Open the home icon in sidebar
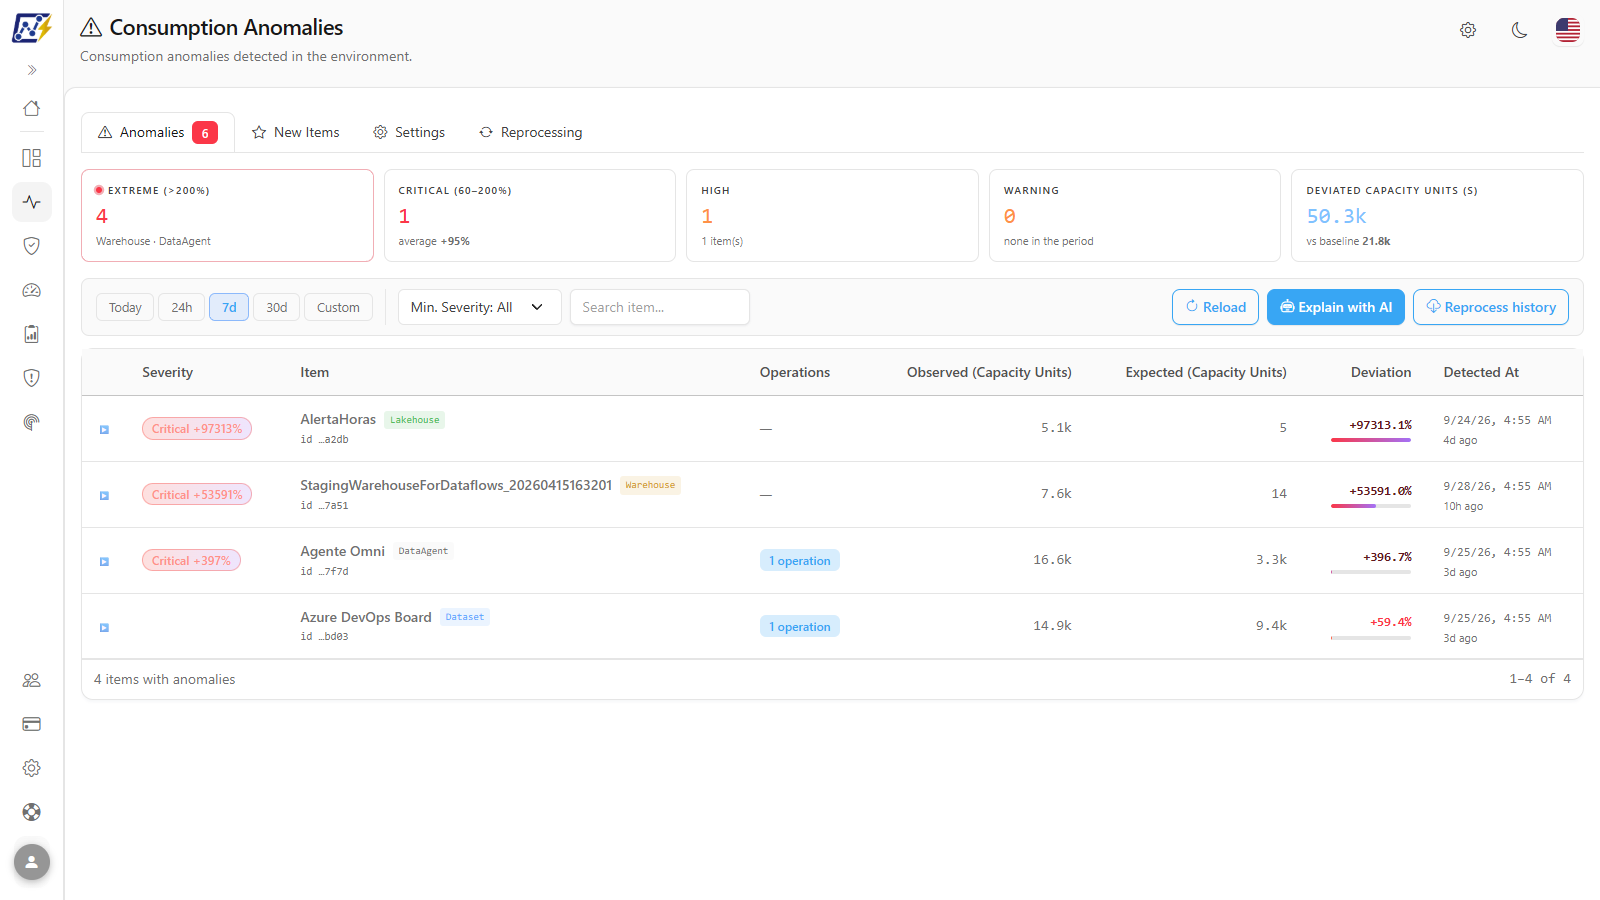Screen dimensions: 1600x900 [32, 108]
